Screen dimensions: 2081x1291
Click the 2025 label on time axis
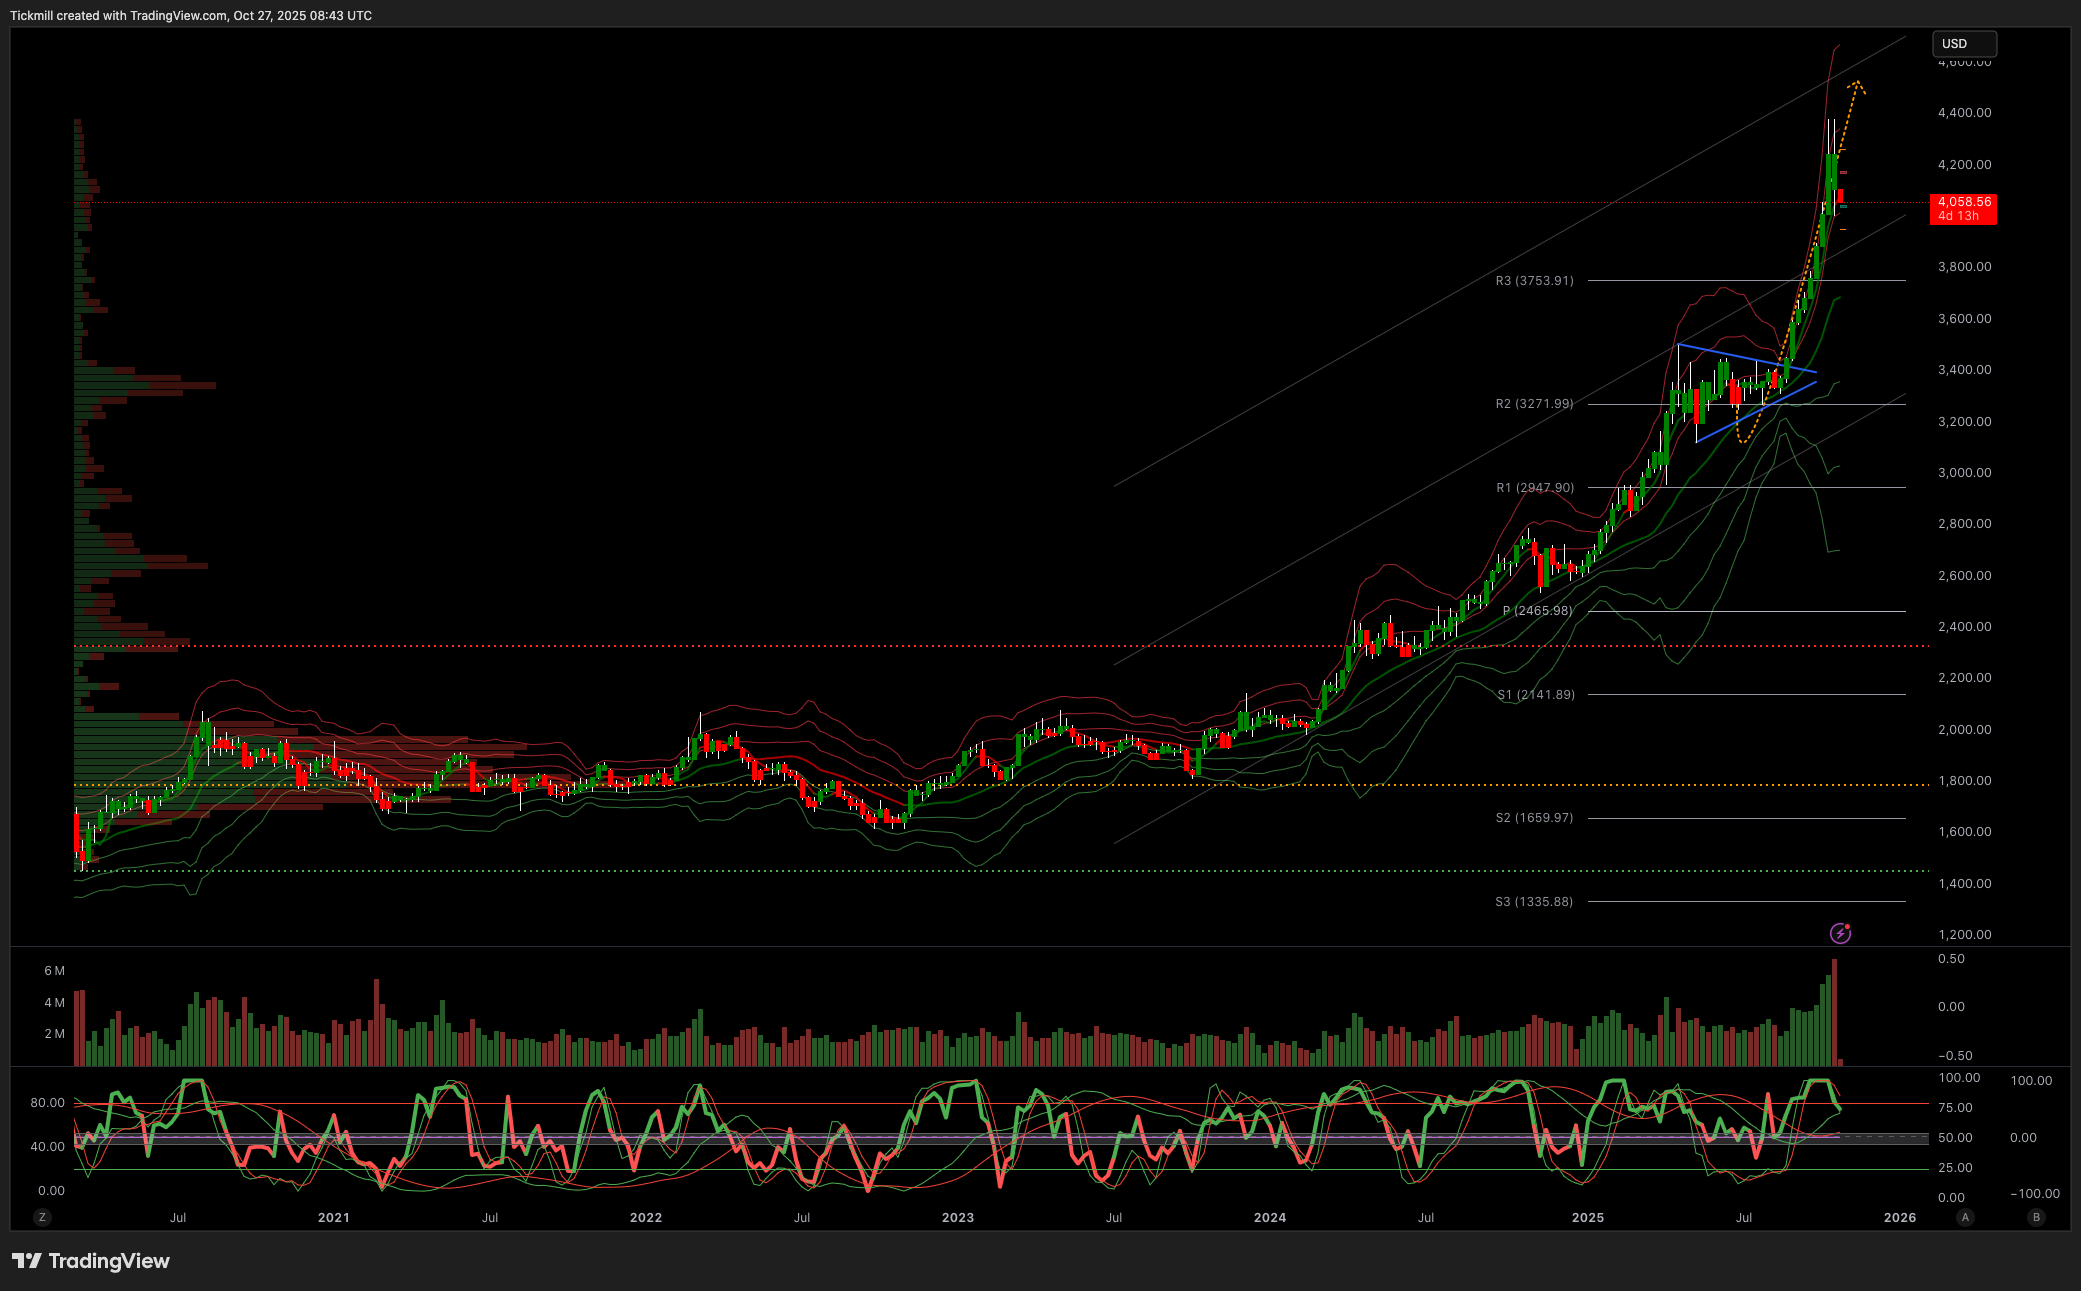(x=1587, y=1218)
